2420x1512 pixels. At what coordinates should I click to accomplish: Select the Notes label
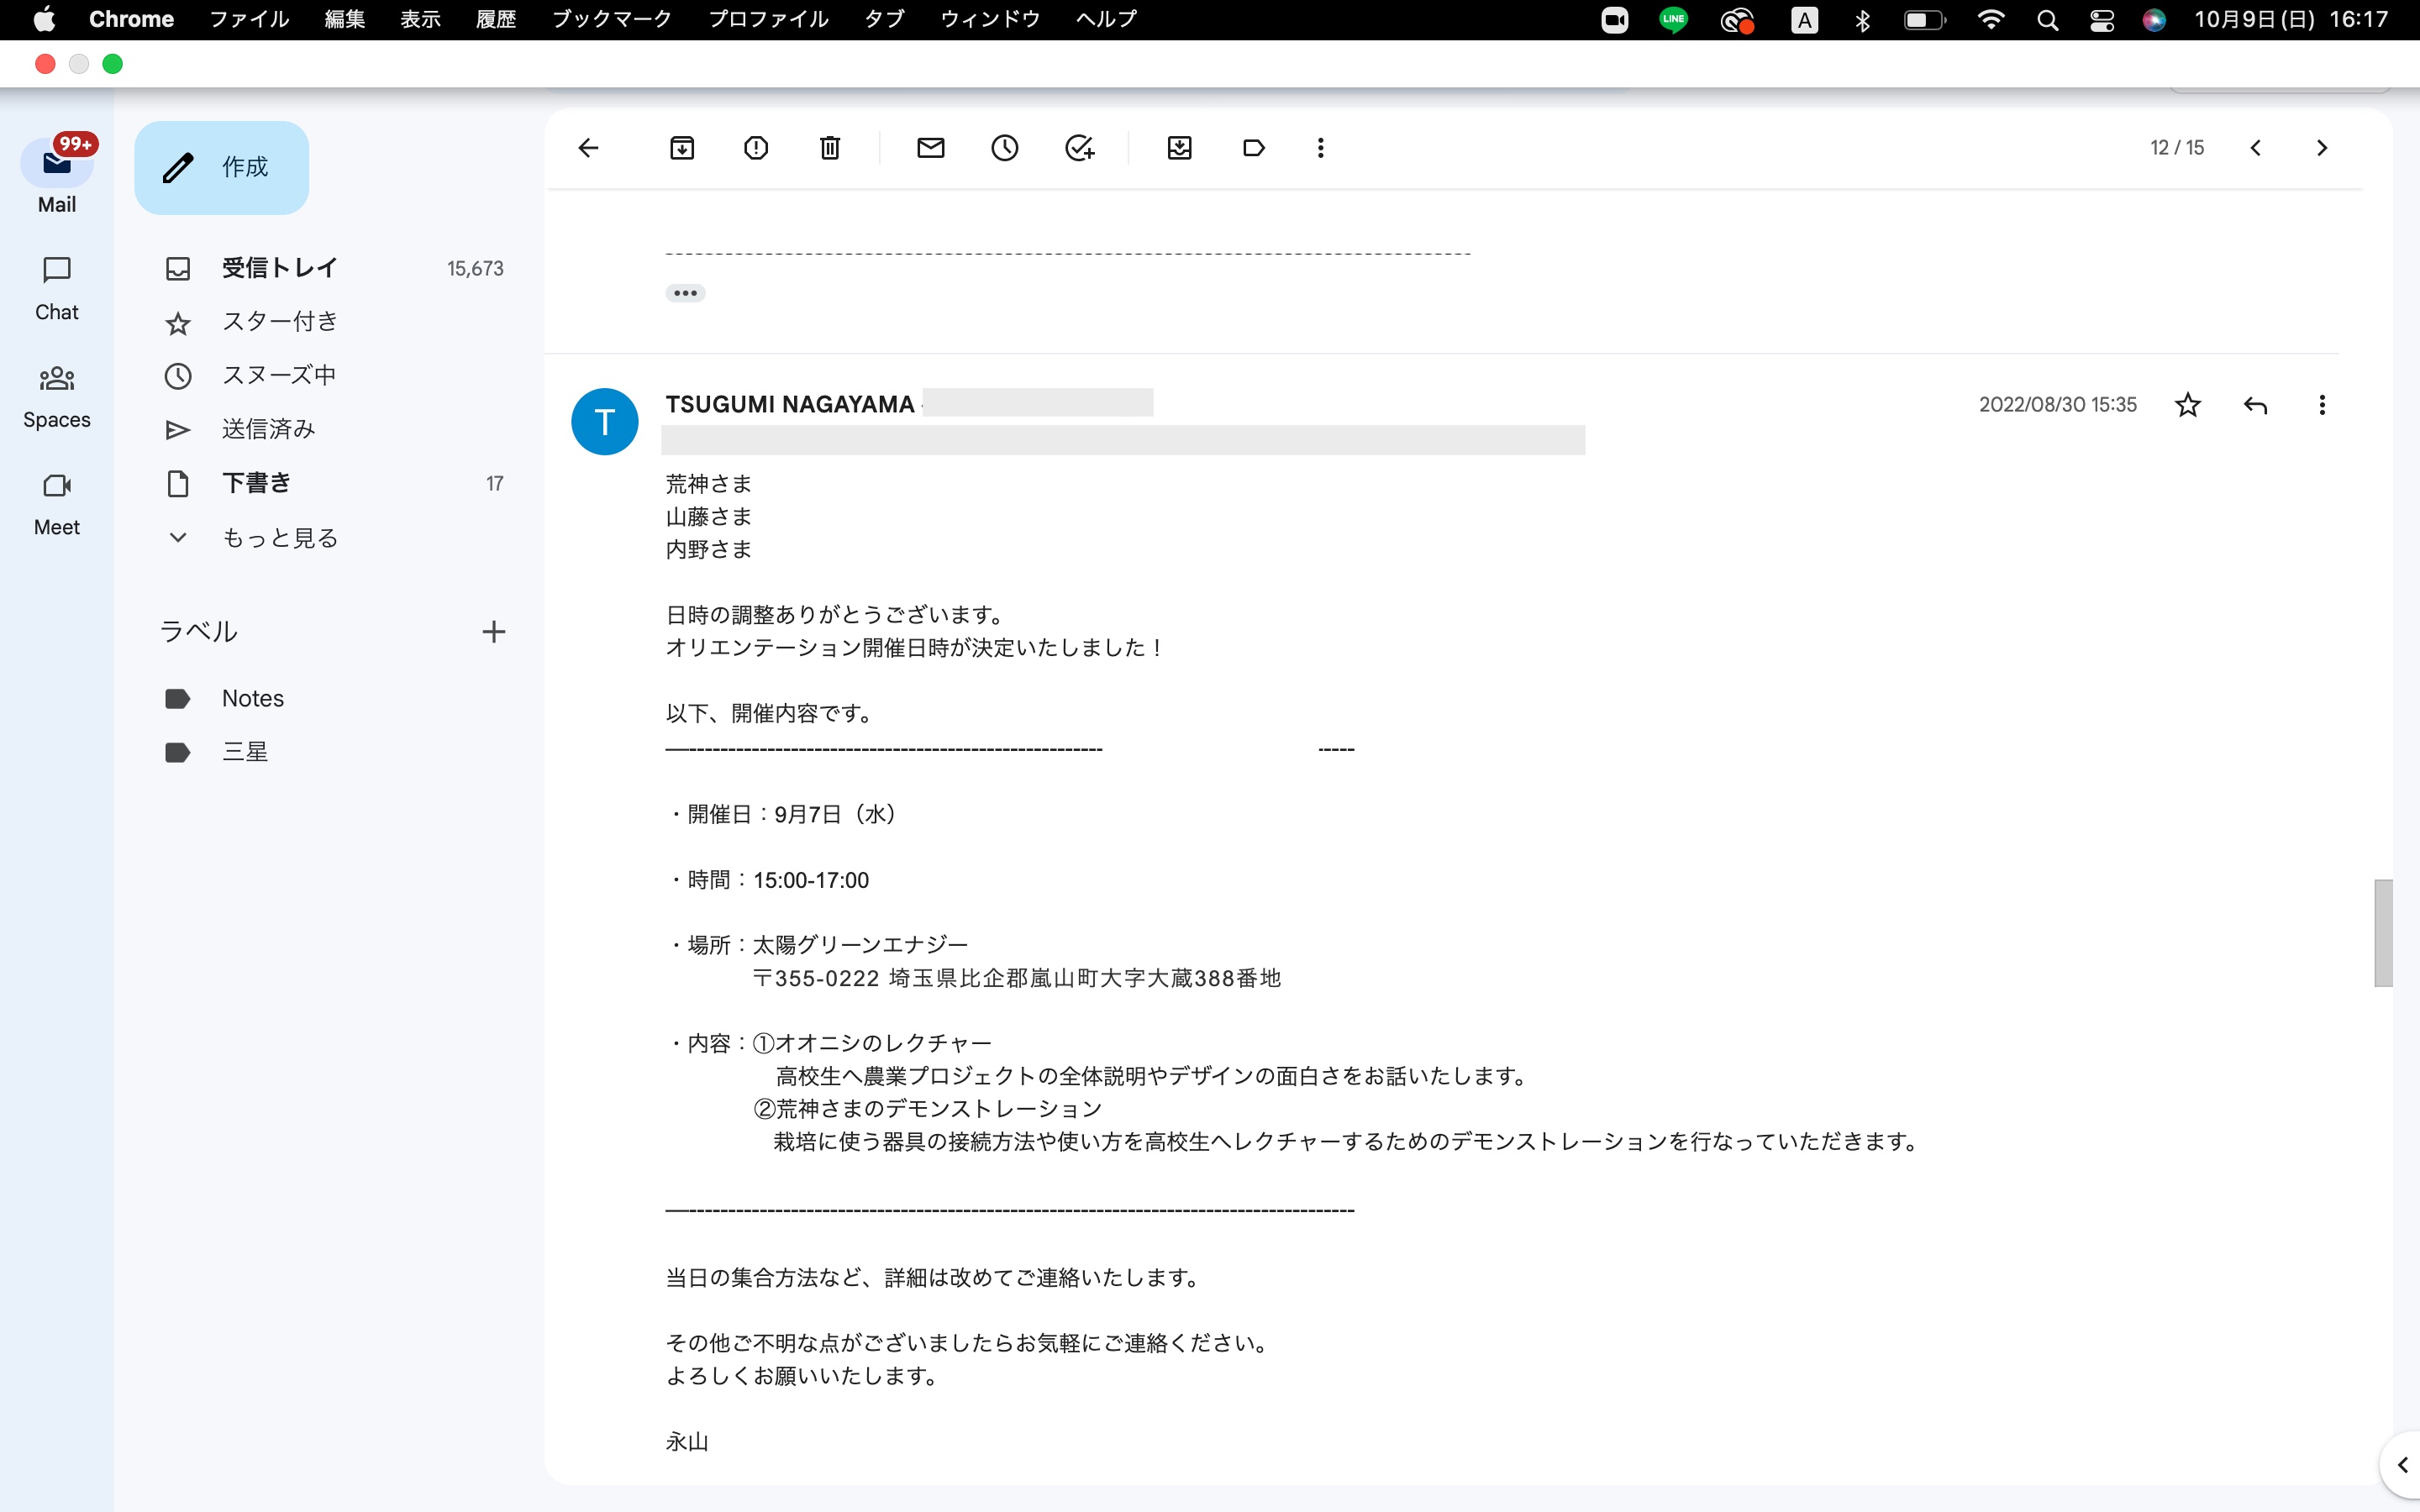tap(252, 698)
